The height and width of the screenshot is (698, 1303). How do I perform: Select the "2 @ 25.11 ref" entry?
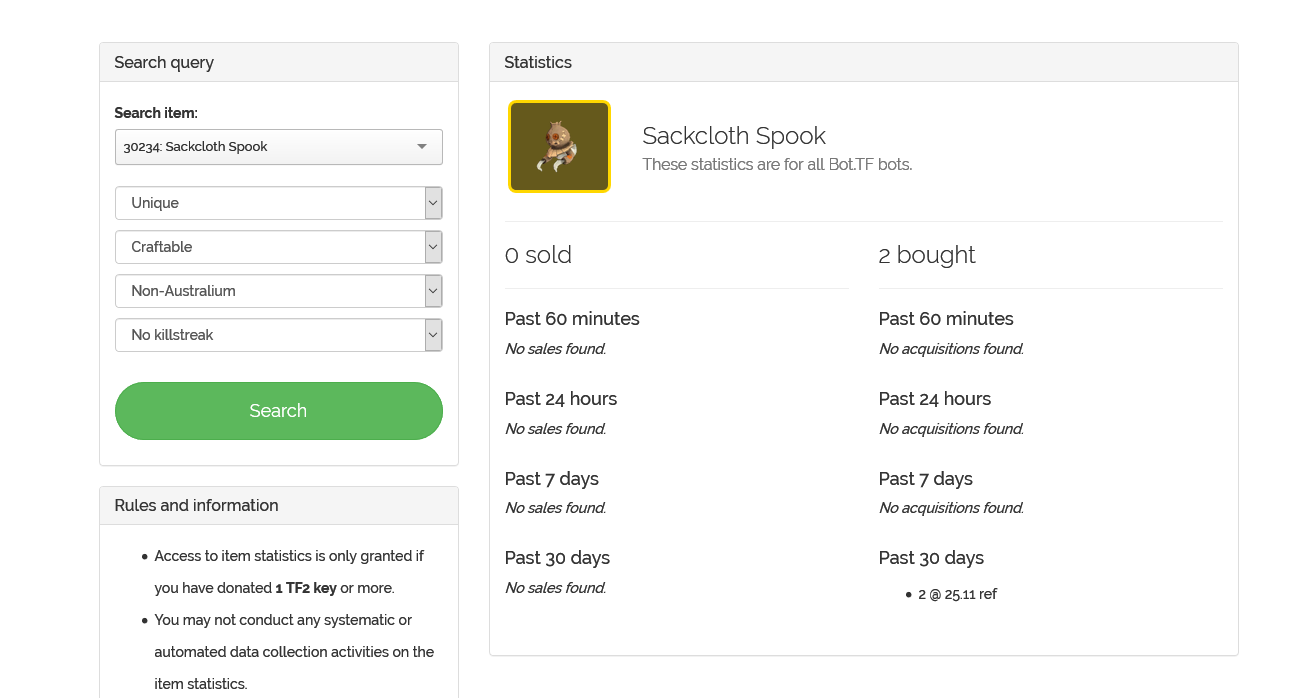957,594
